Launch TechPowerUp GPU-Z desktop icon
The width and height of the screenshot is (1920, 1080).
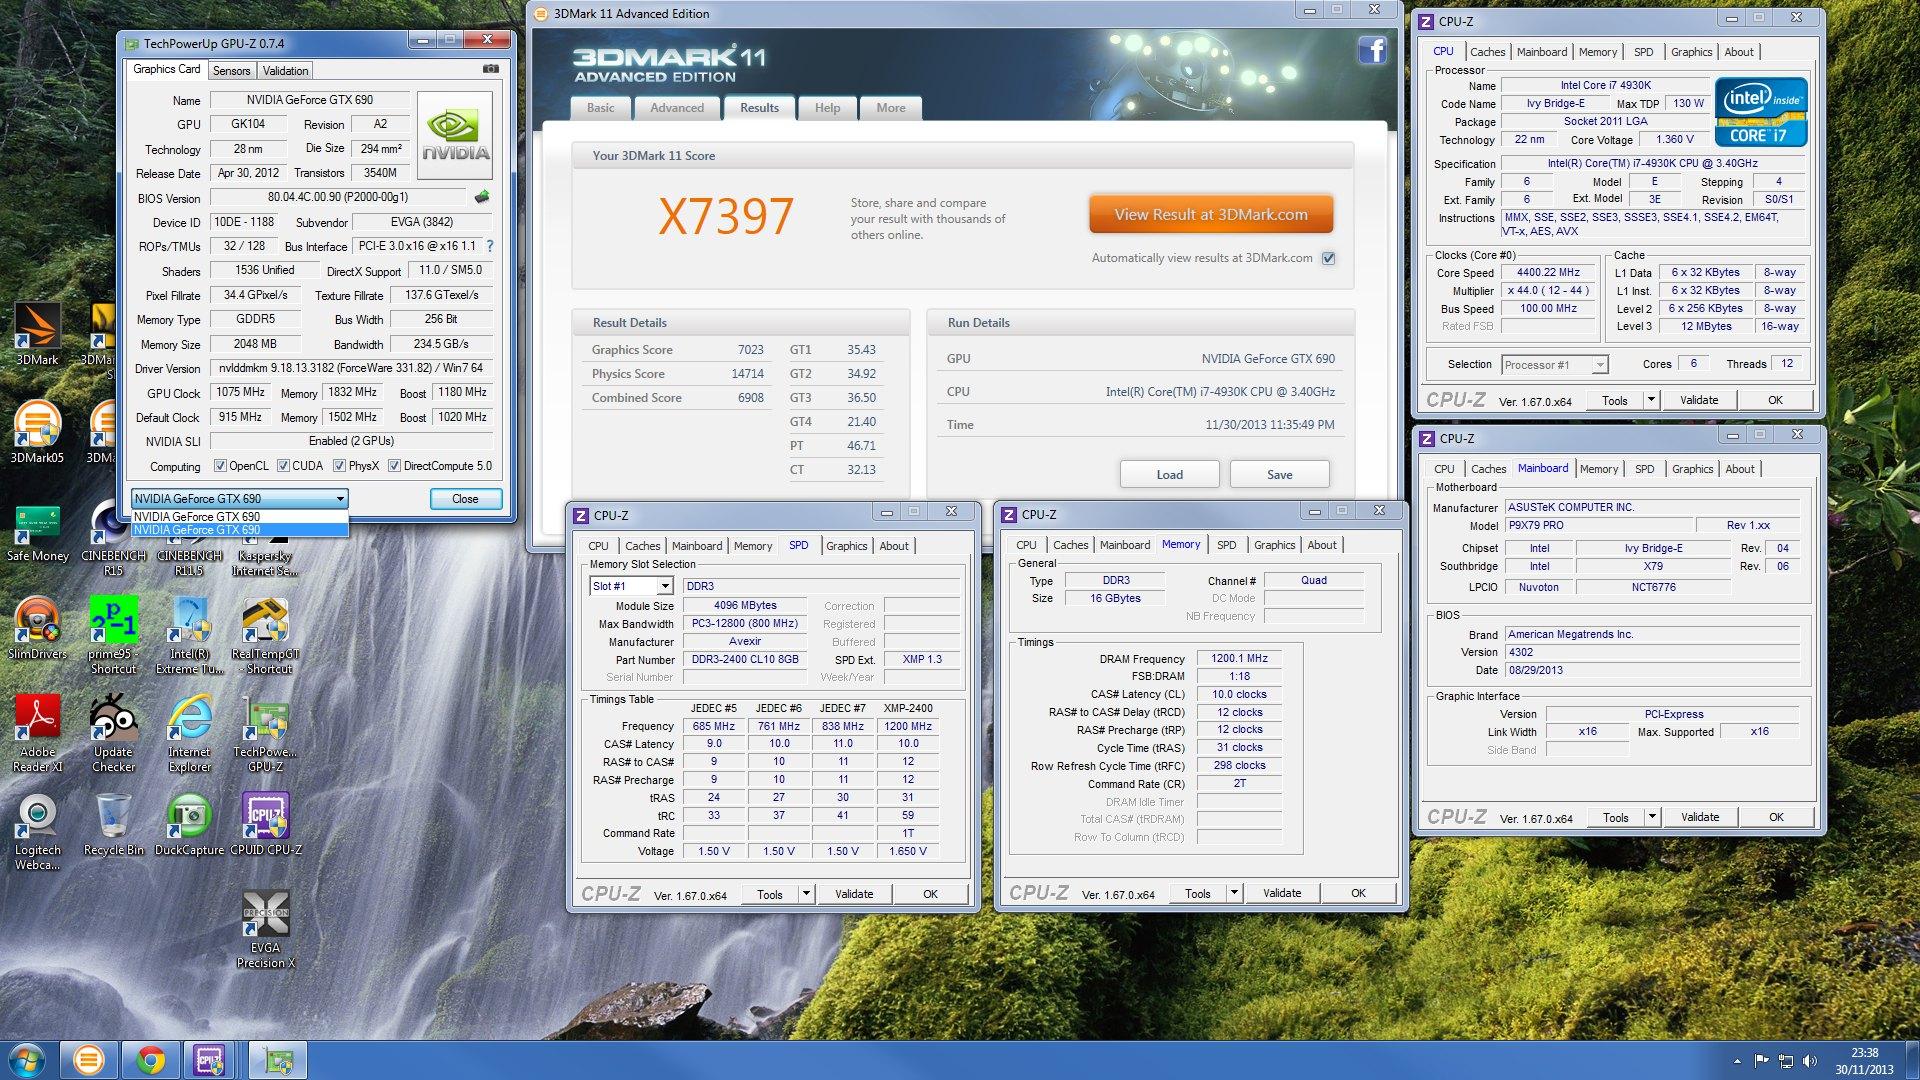(x=265, y=733)
